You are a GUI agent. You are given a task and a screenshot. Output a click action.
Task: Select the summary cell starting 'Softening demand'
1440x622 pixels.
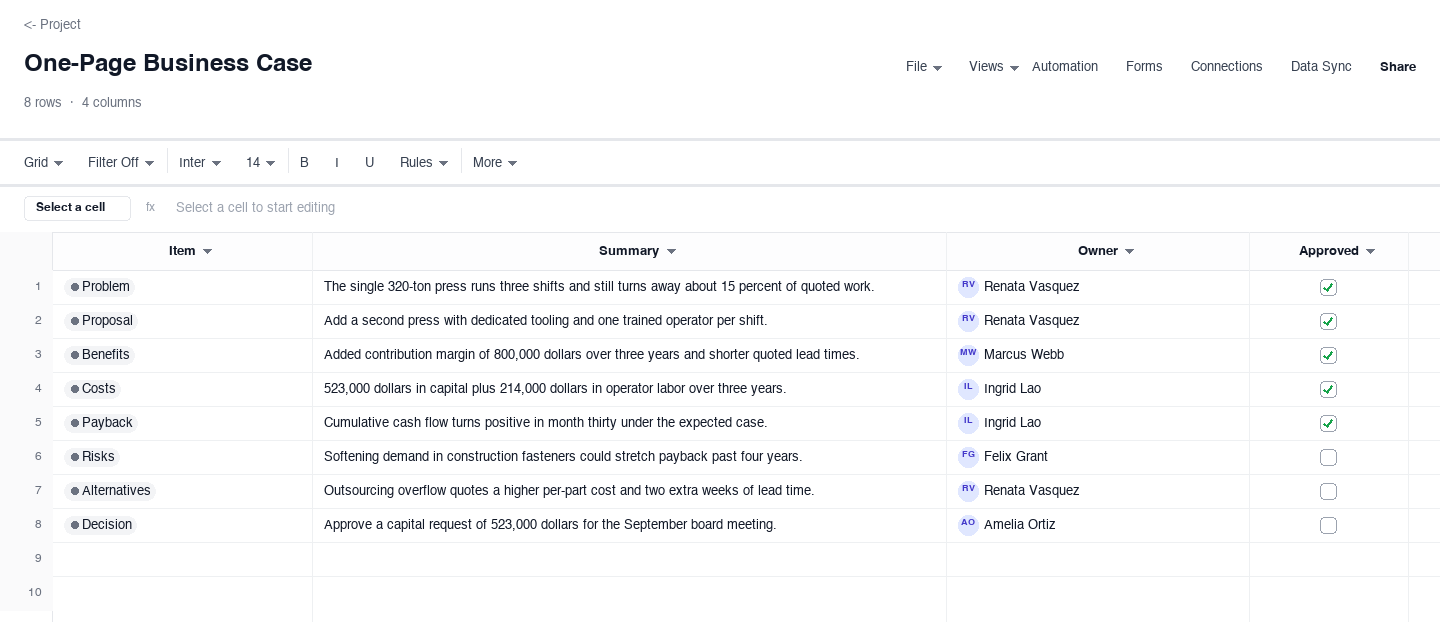(629, 457)
